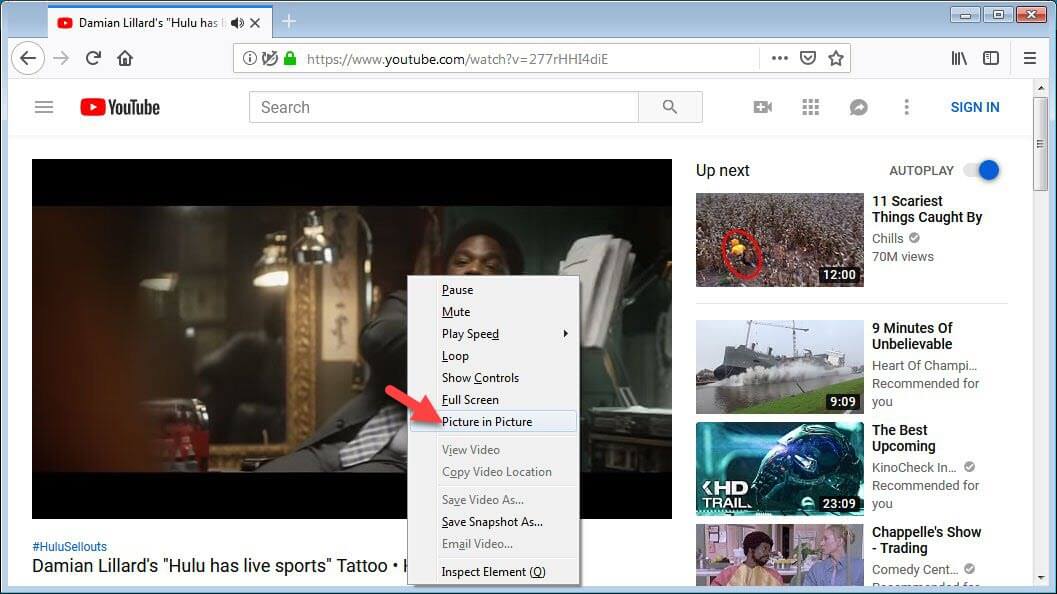Toggle Loop in the context menu
Screen dimensions: 1057x594
point(455,356)
